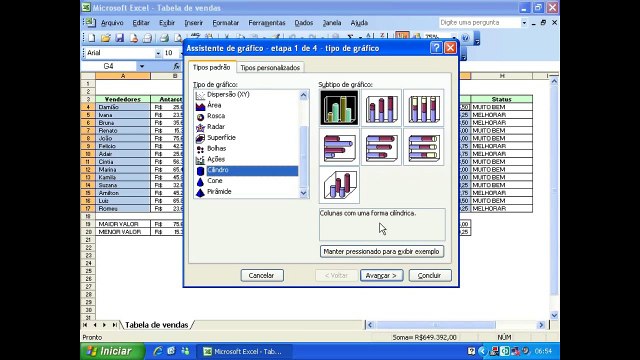Open the Editar menu

click(141, 23)
